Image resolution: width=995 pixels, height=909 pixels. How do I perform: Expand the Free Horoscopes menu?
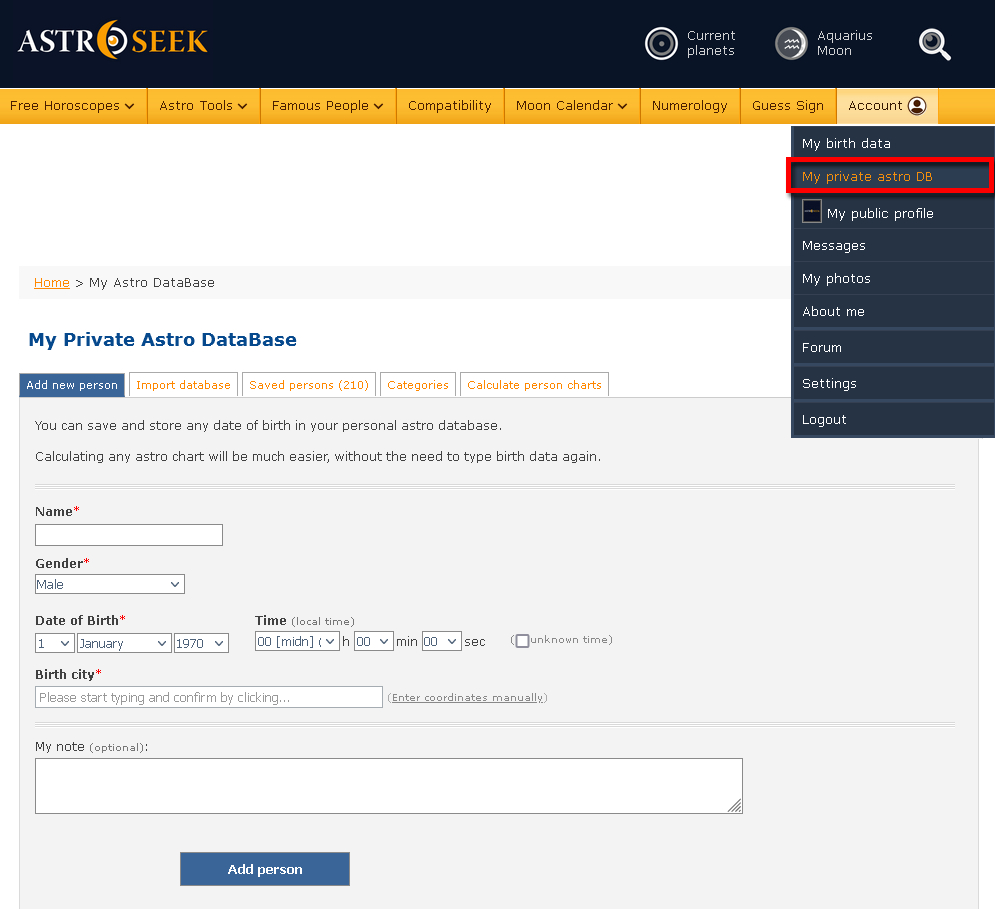coord(72,106)
